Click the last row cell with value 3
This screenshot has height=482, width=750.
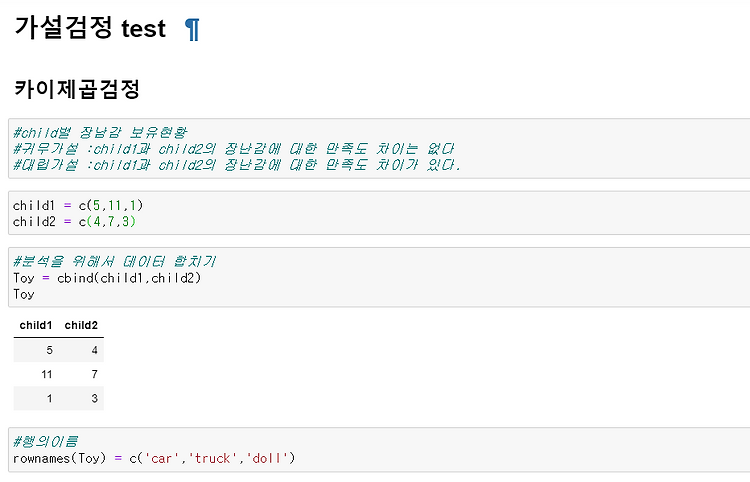[x=95, y=398]
